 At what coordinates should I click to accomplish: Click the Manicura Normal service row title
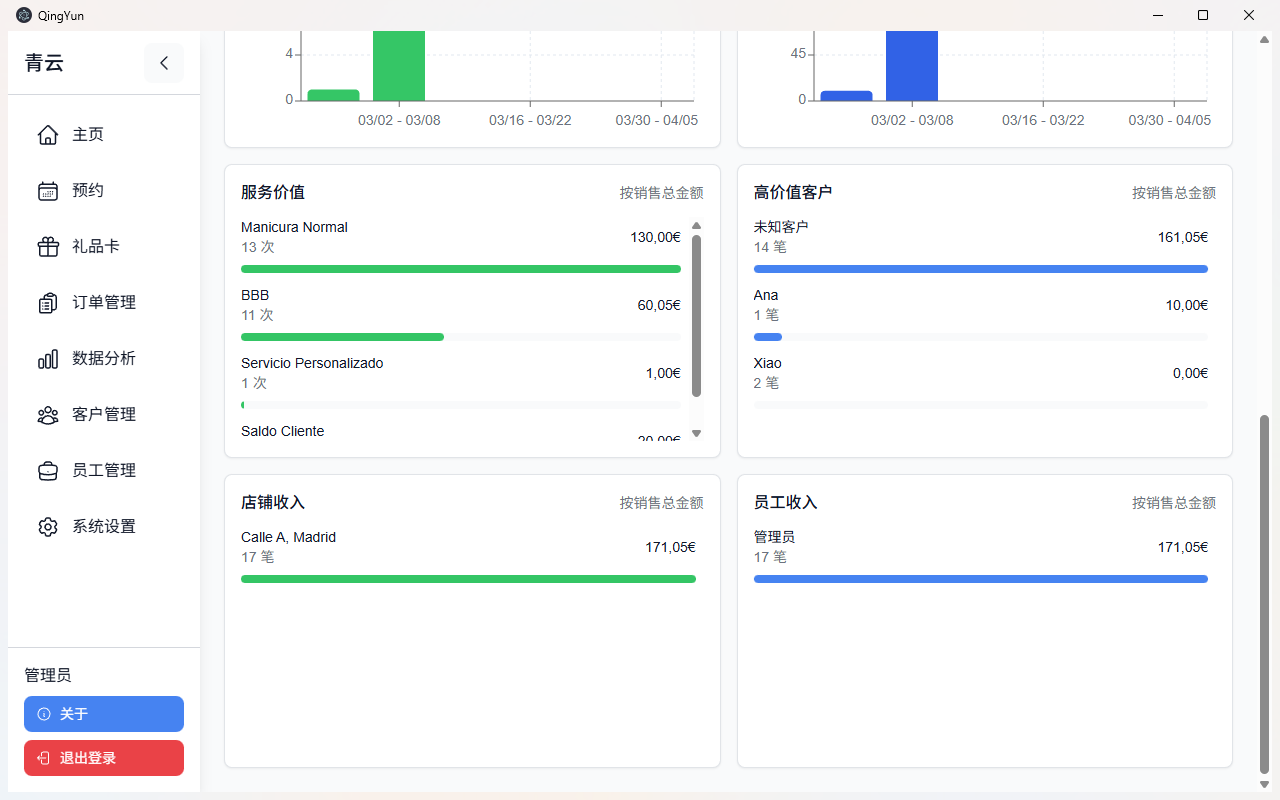[x=294, y=227]
